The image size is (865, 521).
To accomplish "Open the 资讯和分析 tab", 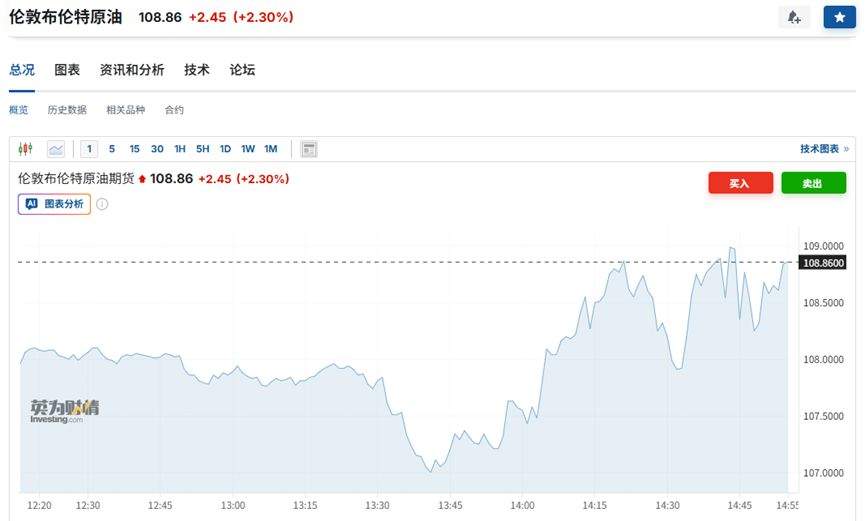I will (x=132, y=70).
